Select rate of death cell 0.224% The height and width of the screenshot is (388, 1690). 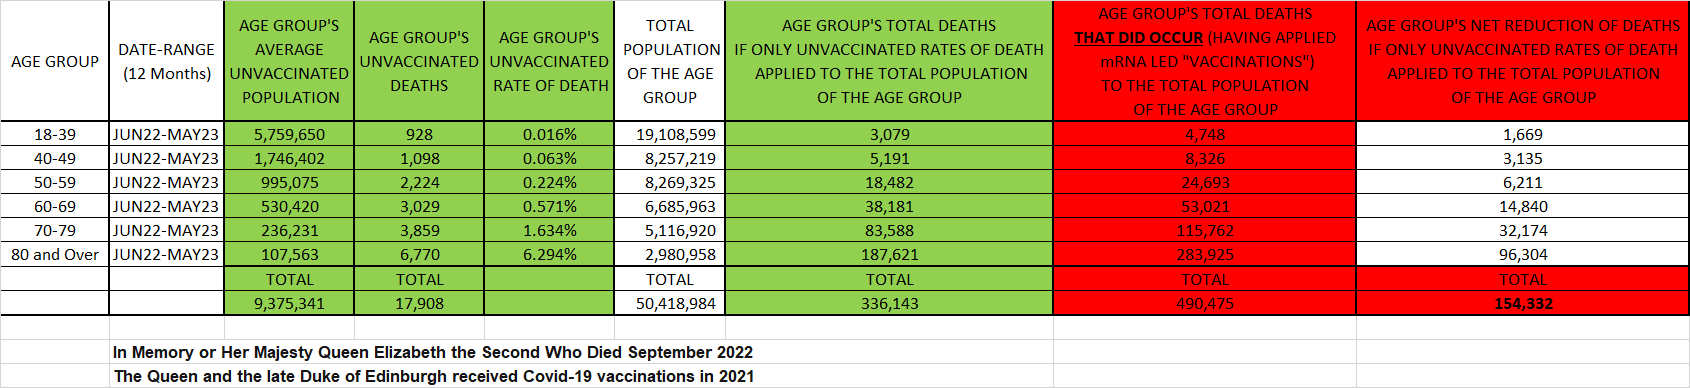[x=549, y=182]
